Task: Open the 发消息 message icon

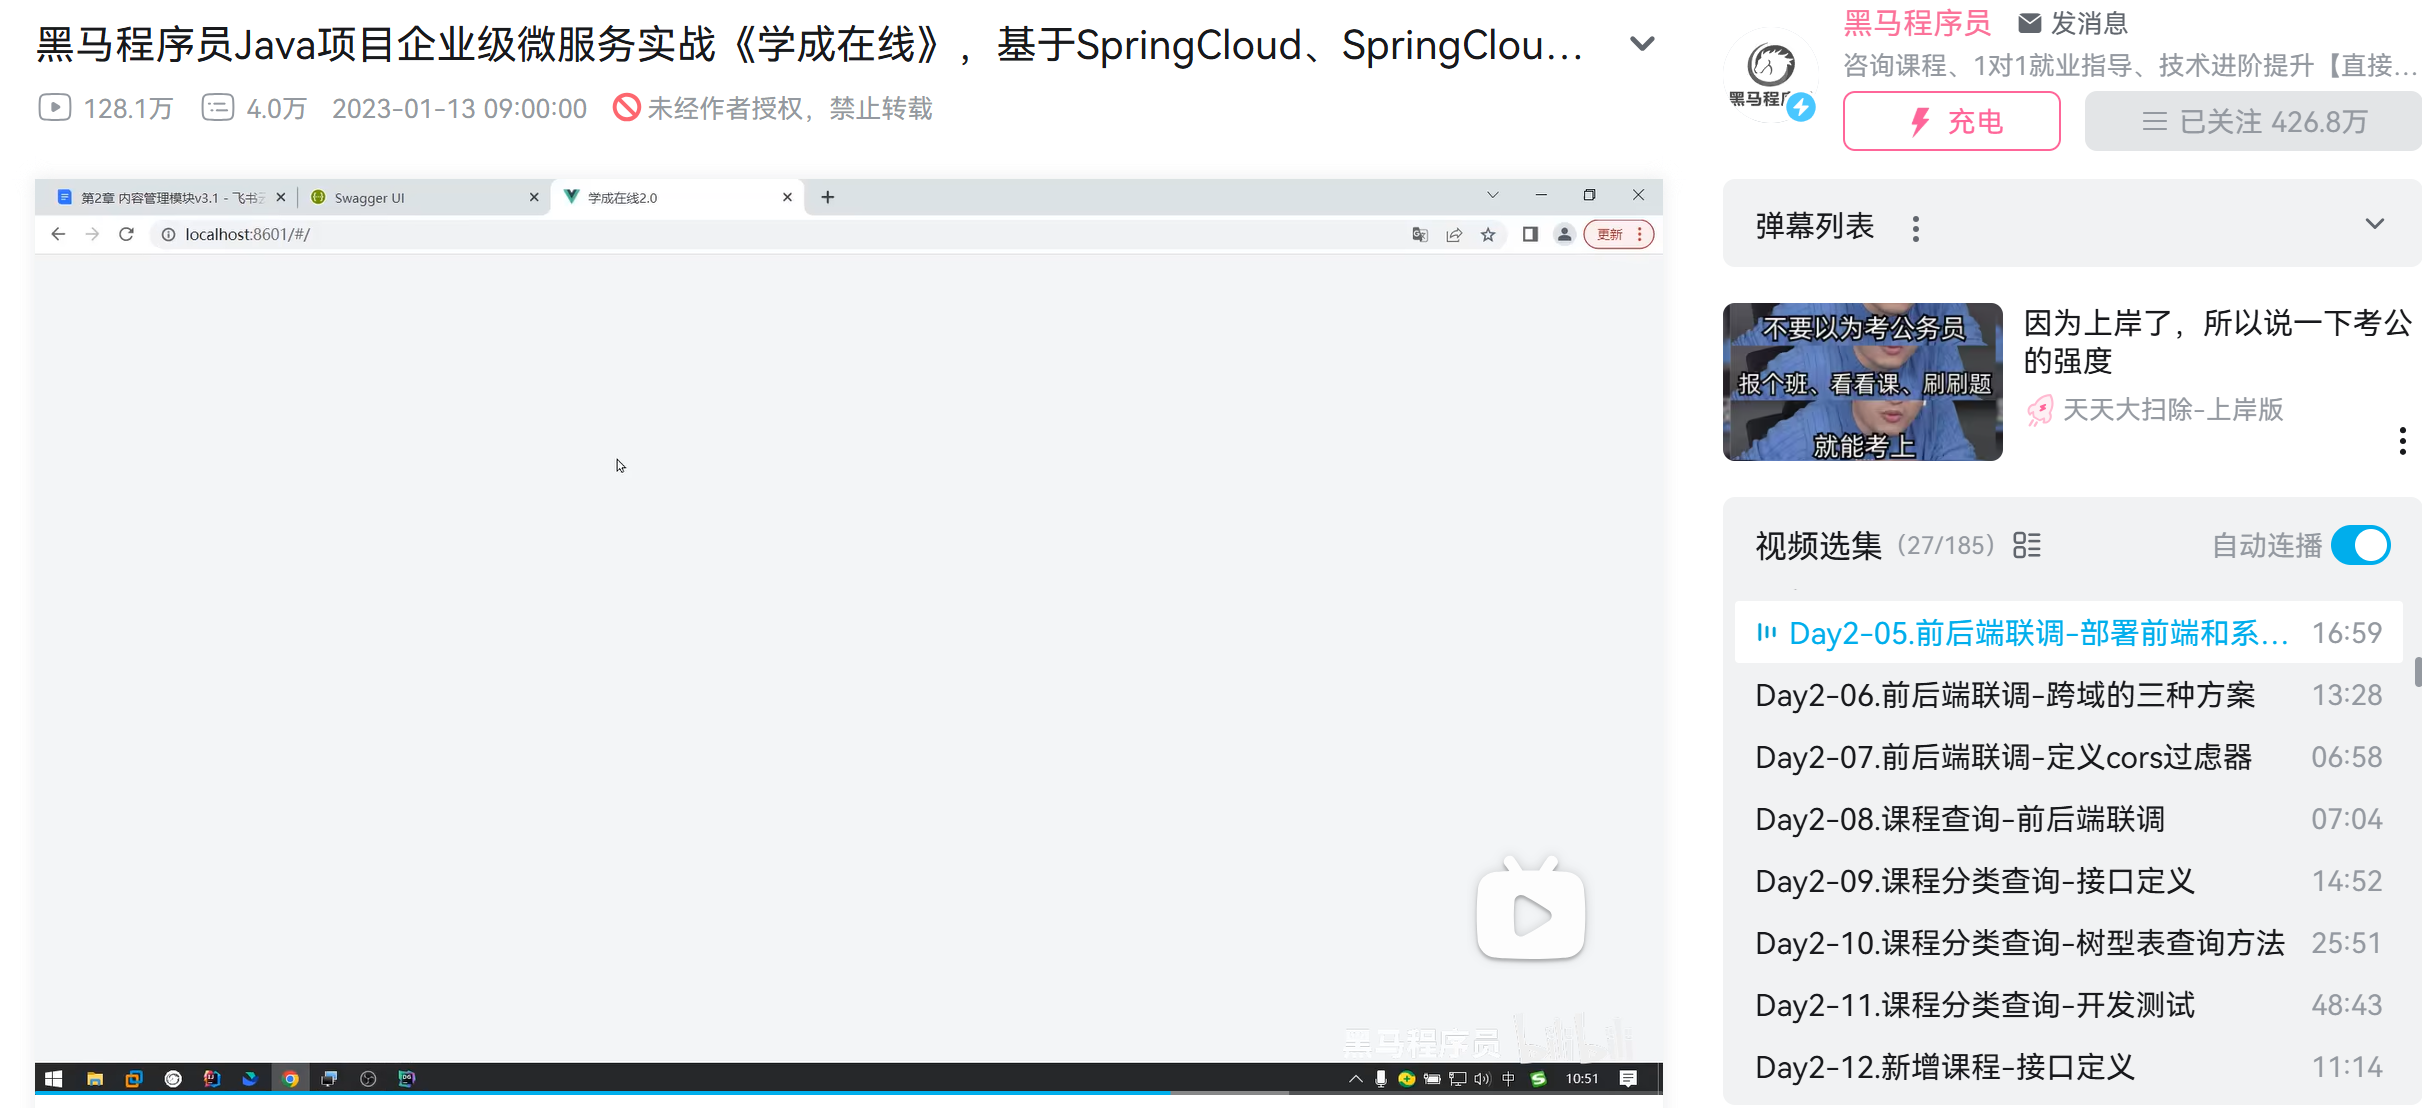Action: (2029, 21)
